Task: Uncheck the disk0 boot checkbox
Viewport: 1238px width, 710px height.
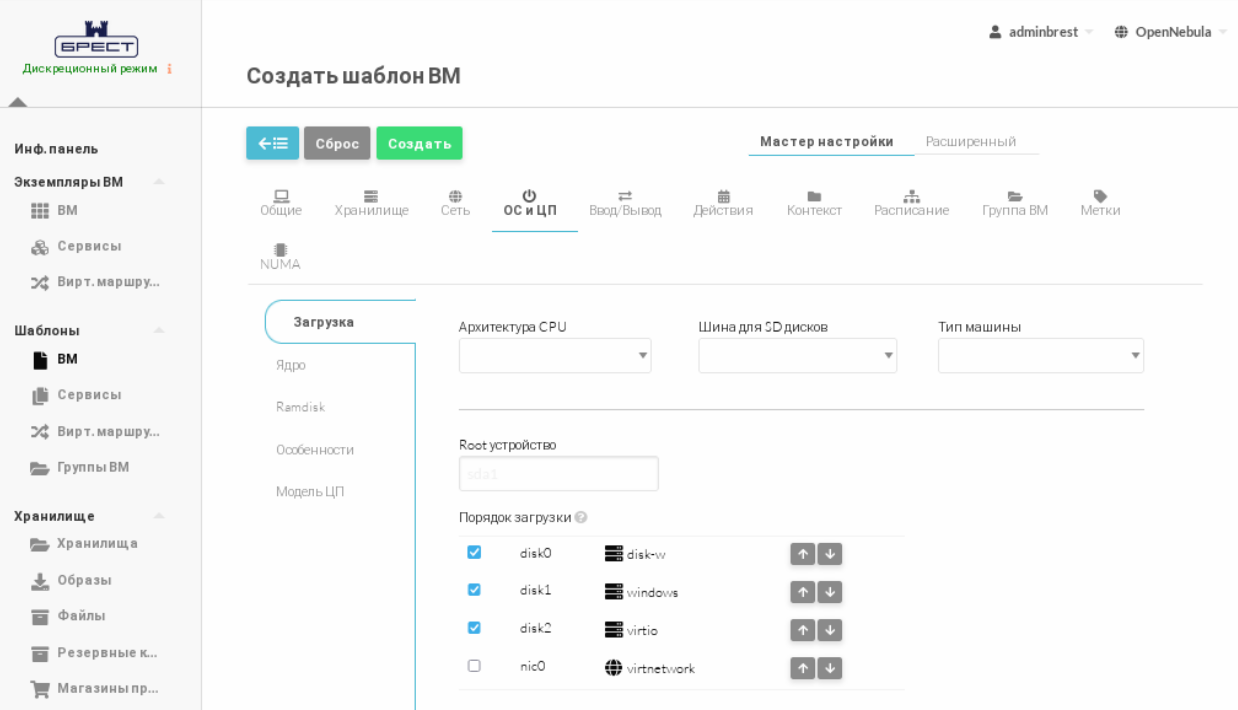Action: [x=474, y=552]
